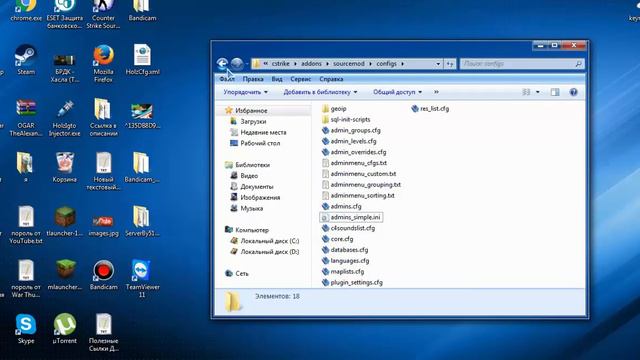The image size is (640, 360).
Task: Select Библиотеки in the navigation pane
Action: [252, 165]
